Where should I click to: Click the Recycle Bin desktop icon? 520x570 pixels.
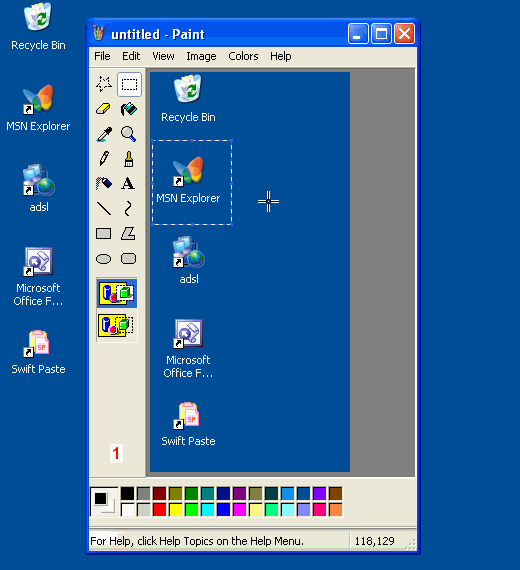38,27
